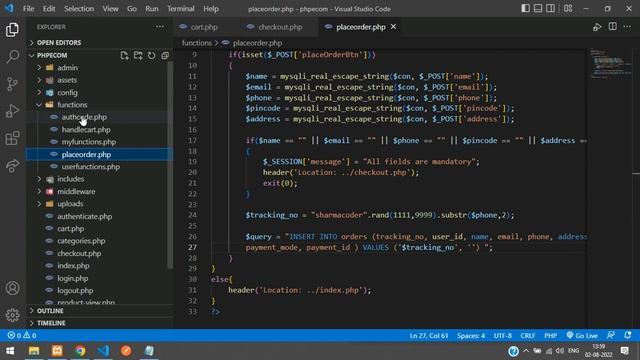Toggle Secondary Side Bar visibility
This screenshot has width=640, height=360.
pyautogui.click(x=551, y=9)
